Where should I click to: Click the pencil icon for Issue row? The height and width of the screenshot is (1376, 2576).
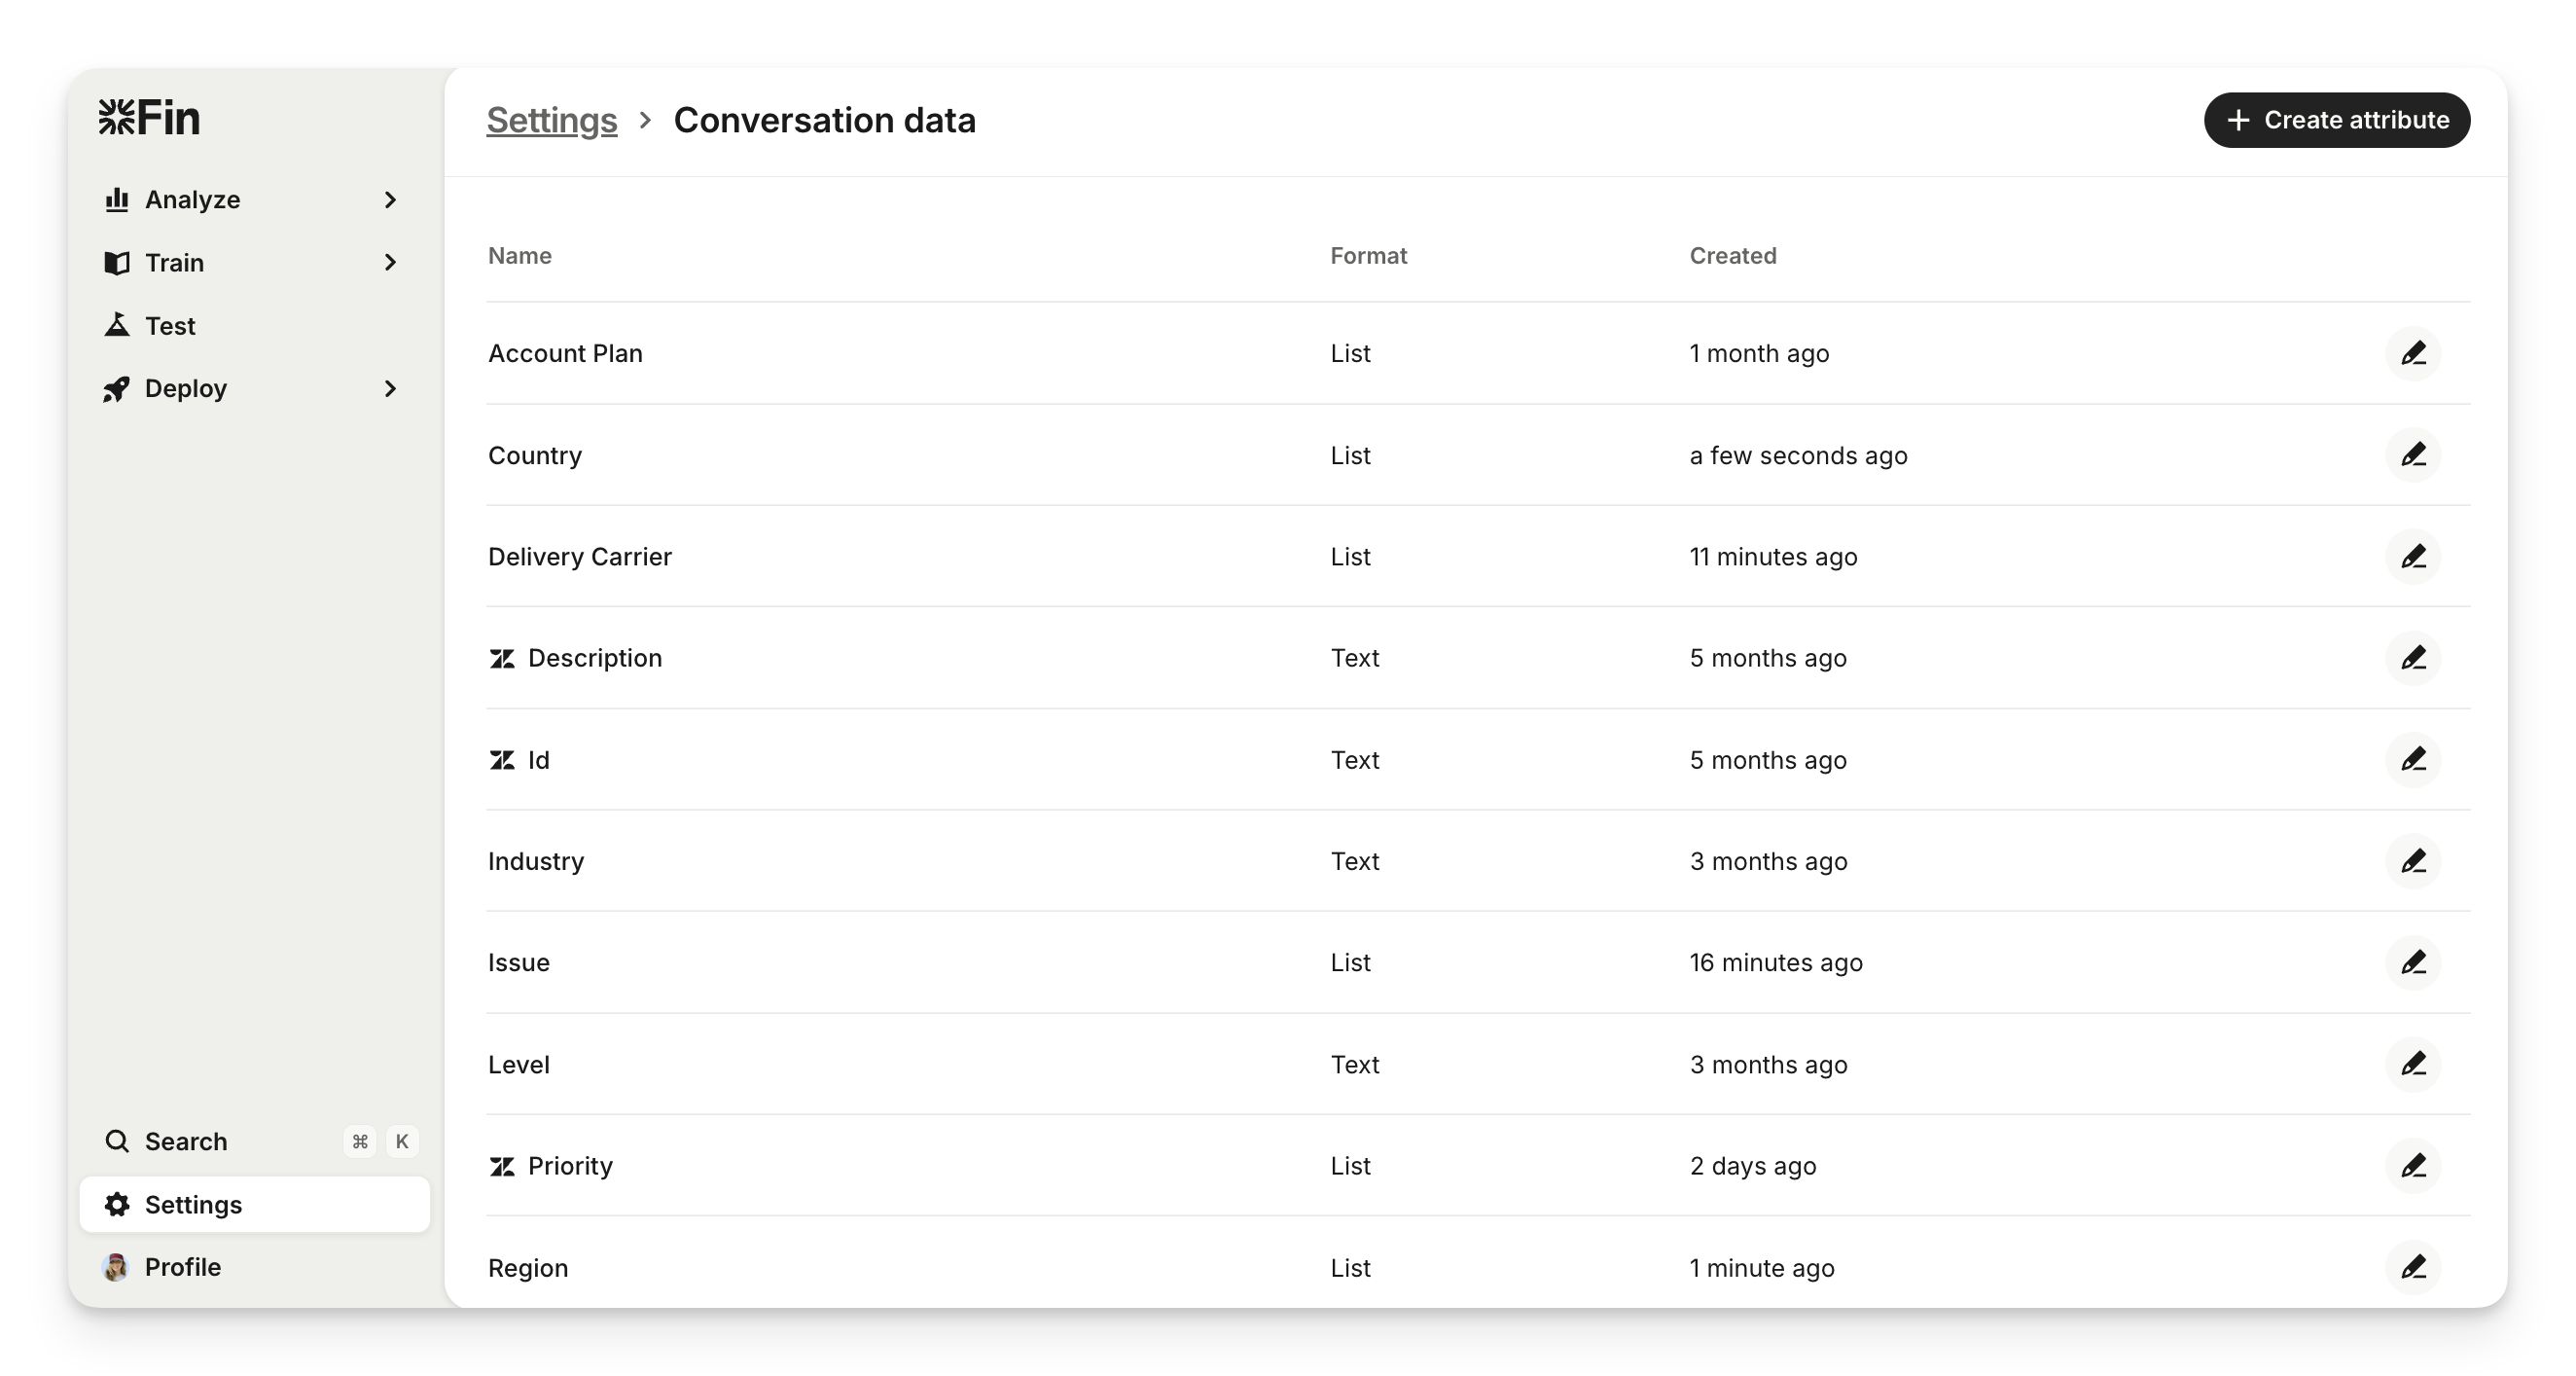[x=2413, y=962]
